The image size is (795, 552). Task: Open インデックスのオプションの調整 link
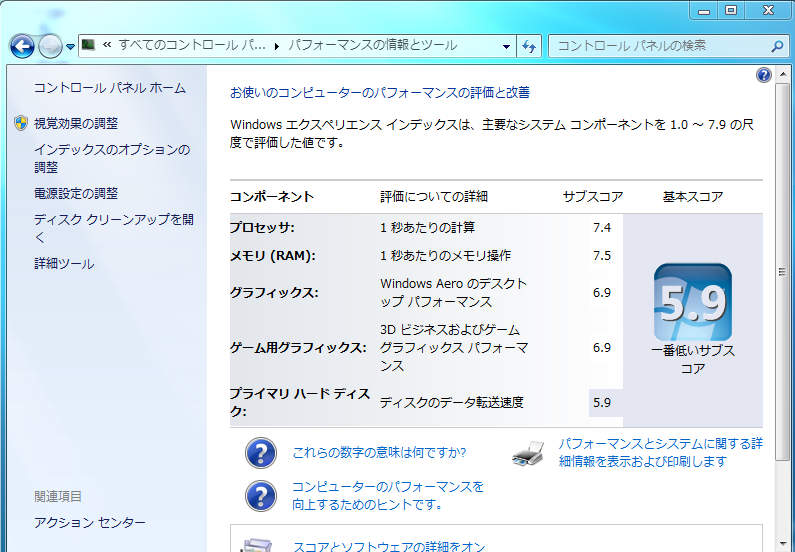point(112,158)
